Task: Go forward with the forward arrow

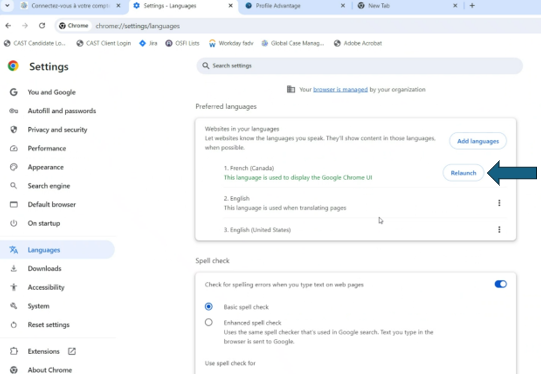Action: [25, 26]
